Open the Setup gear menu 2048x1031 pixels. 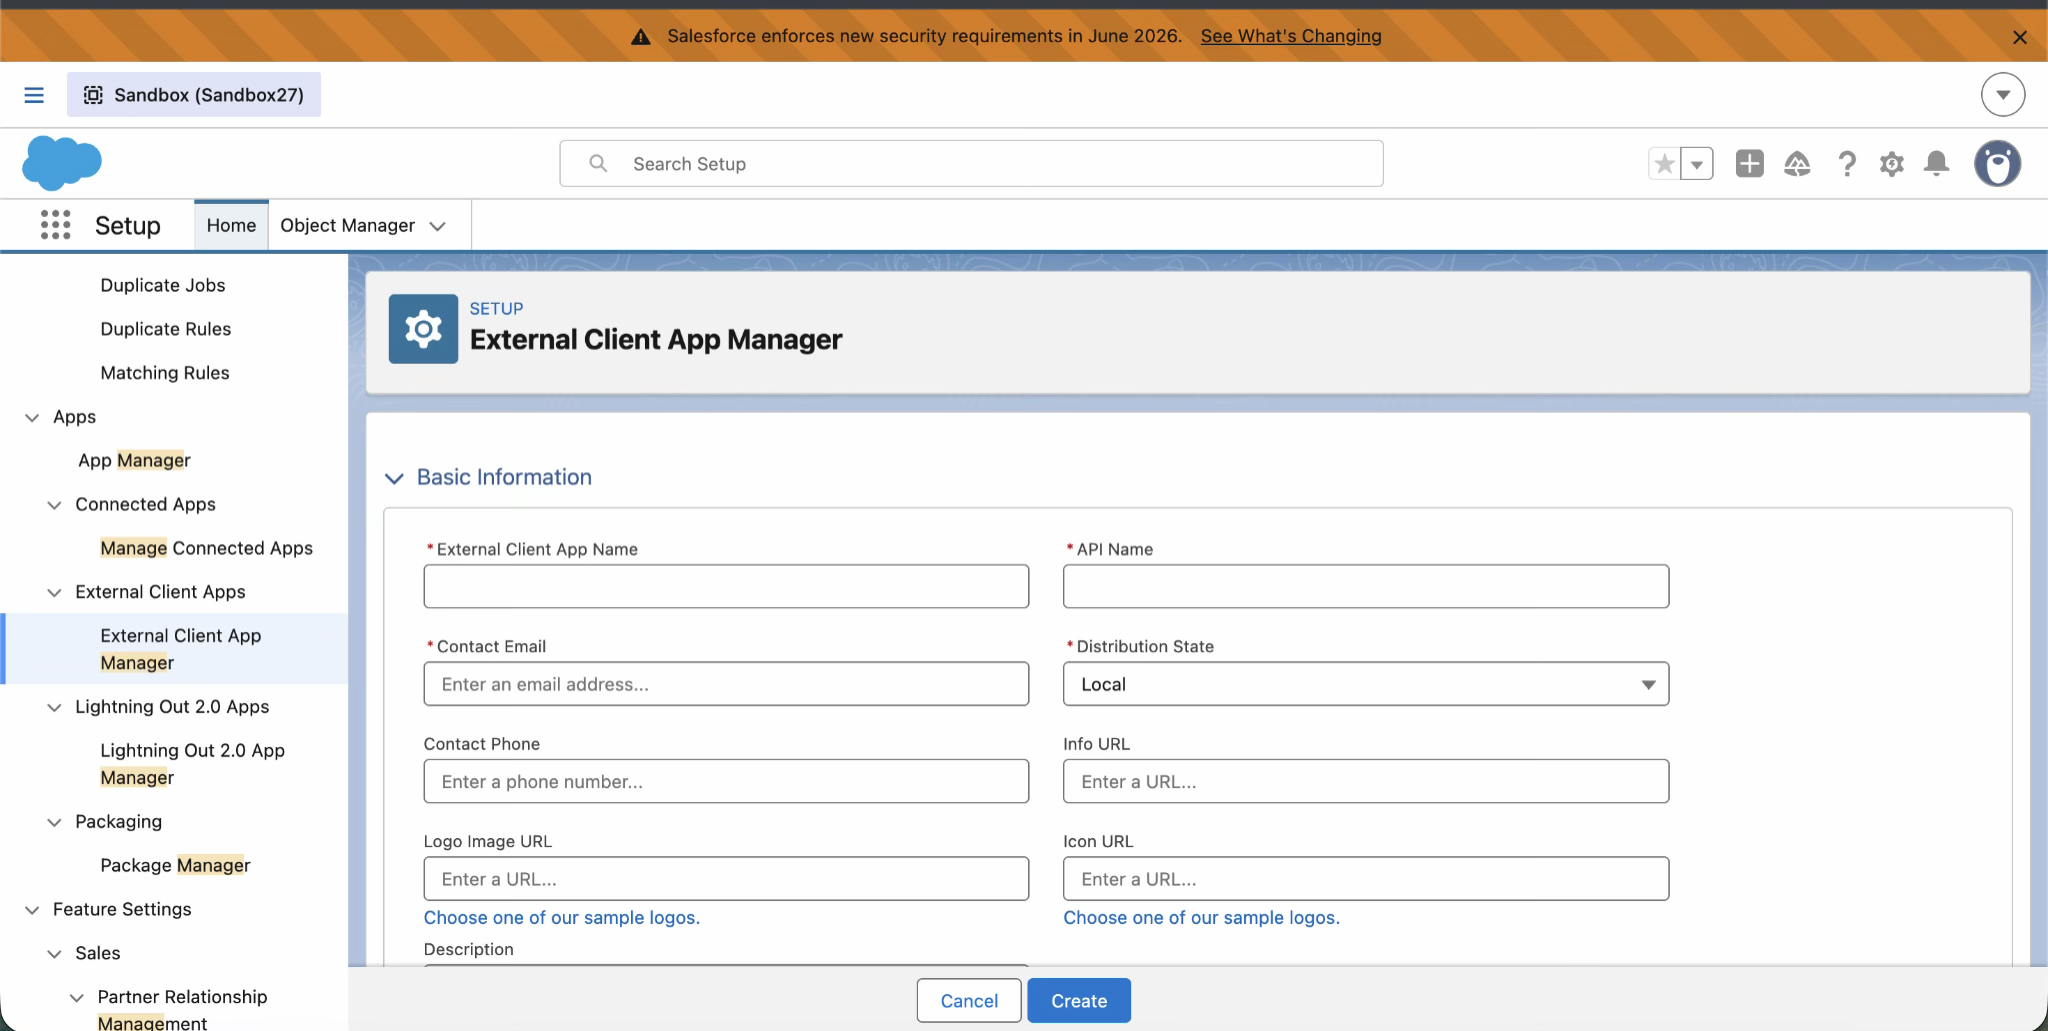1891,164
